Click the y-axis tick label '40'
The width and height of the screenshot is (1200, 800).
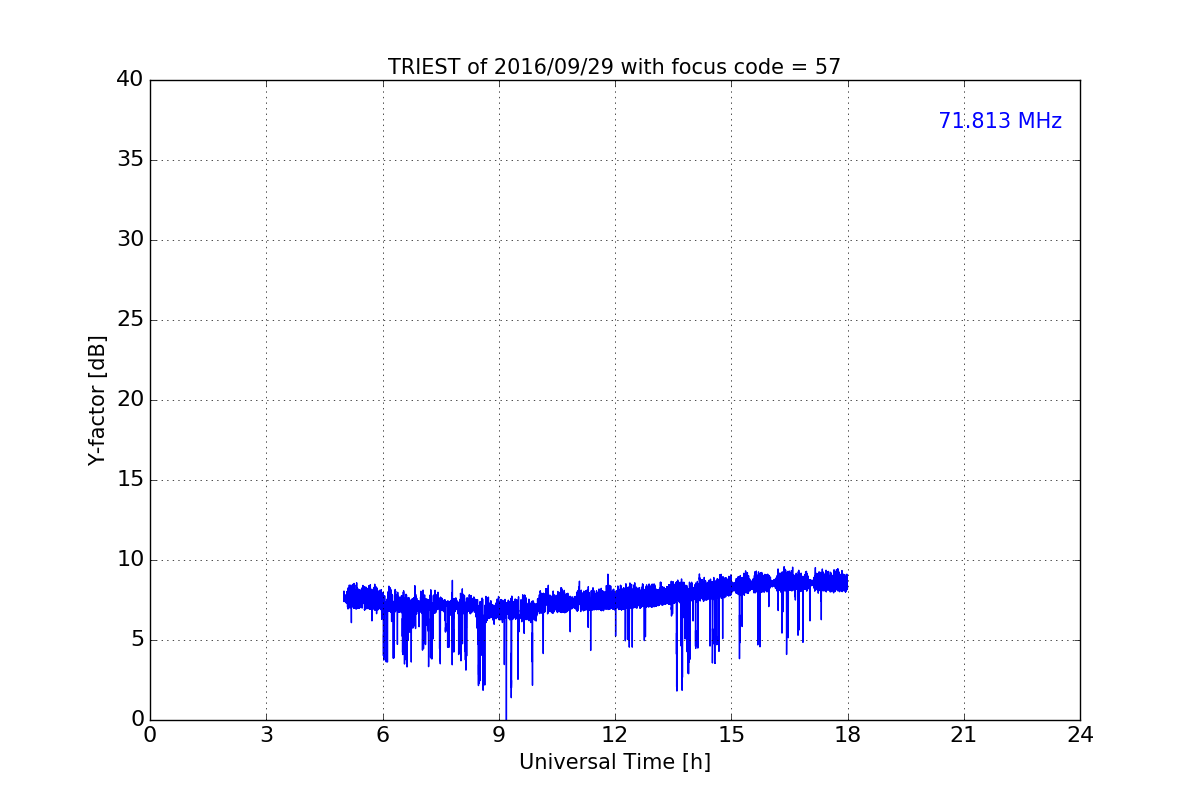(130, 79)
